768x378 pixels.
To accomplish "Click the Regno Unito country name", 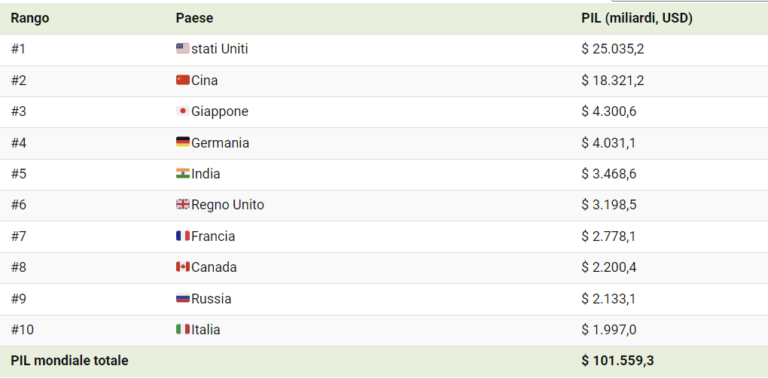I will [x=228, y=205].
